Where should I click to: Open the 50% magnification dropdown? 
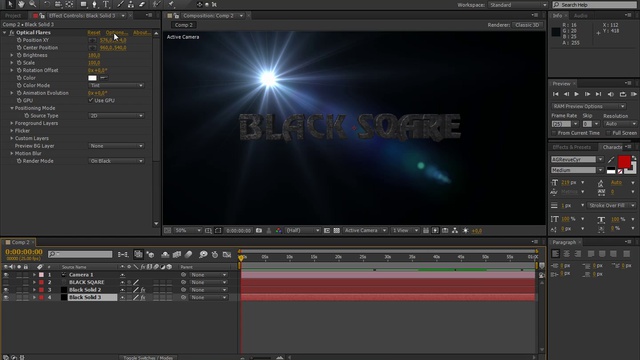(188, 231)
